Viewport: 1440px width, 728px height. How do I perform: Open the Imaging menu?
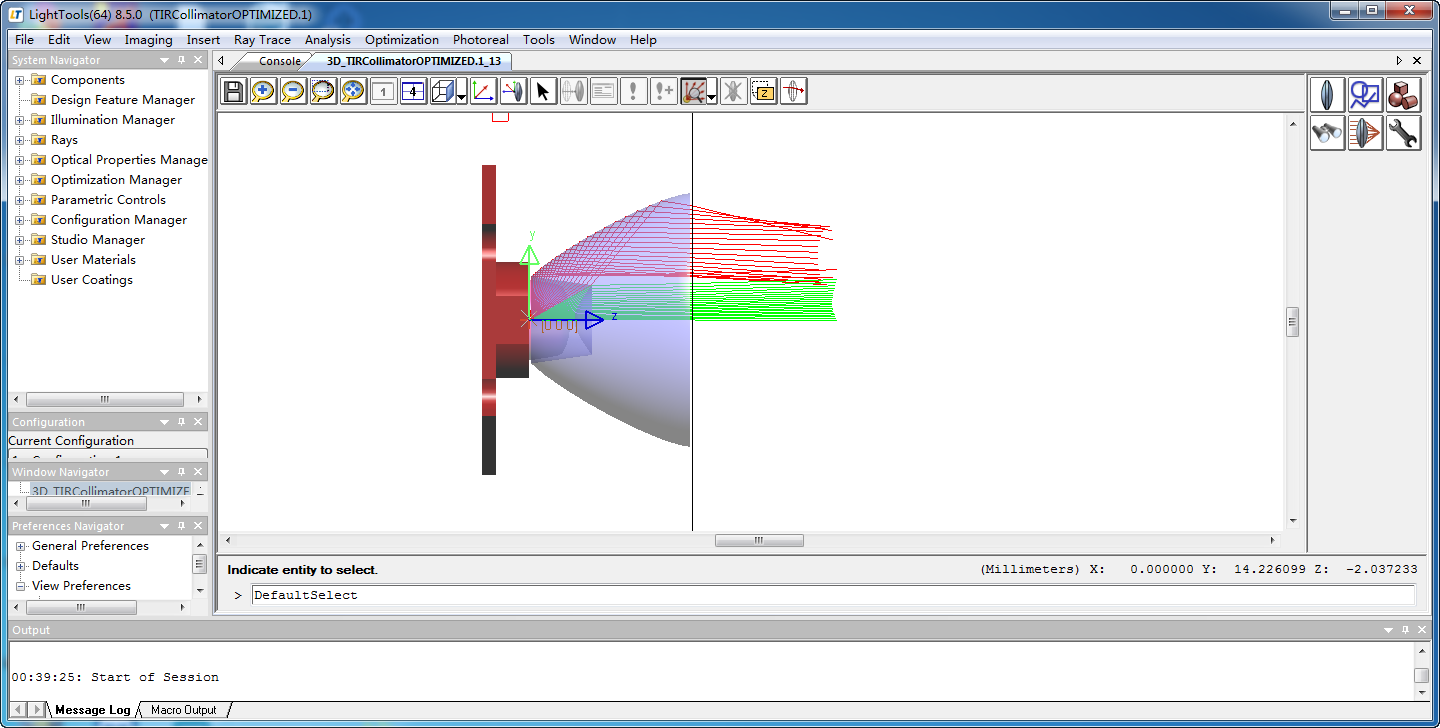tap(148, 40)
